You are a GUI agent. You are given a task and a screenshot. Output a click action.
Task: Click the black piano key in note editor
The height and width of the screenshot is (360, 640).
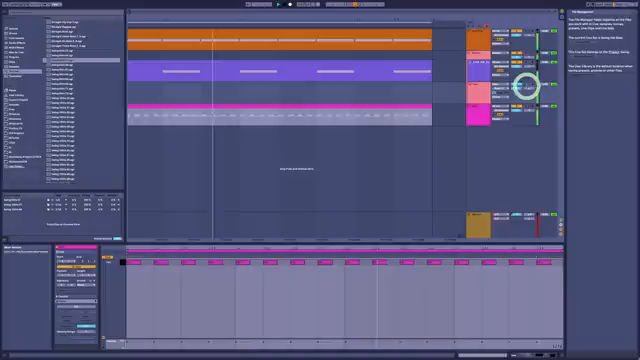pos(122,262)
